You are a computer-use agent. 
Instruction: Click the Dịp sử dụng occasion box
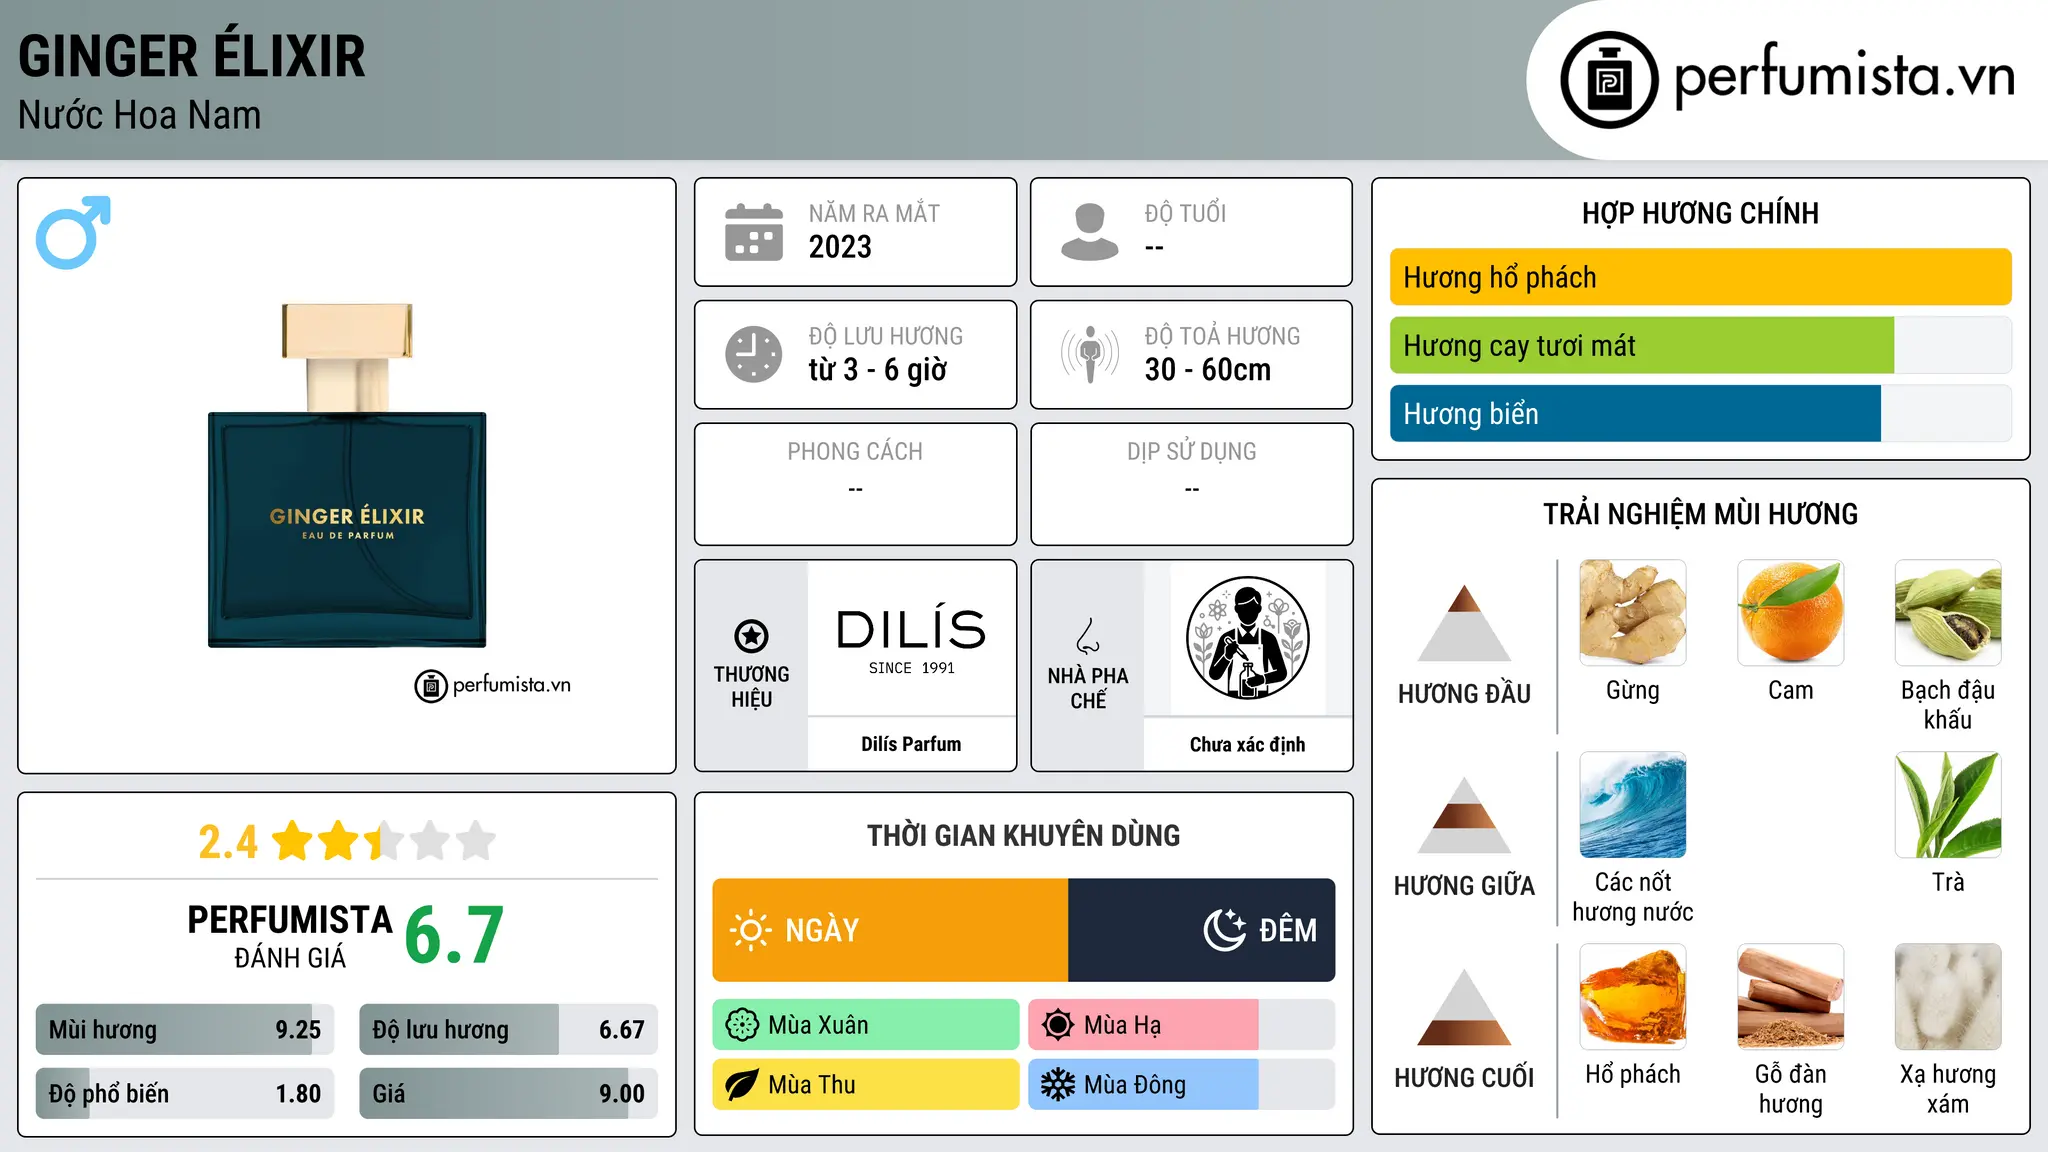point(1192,484)
